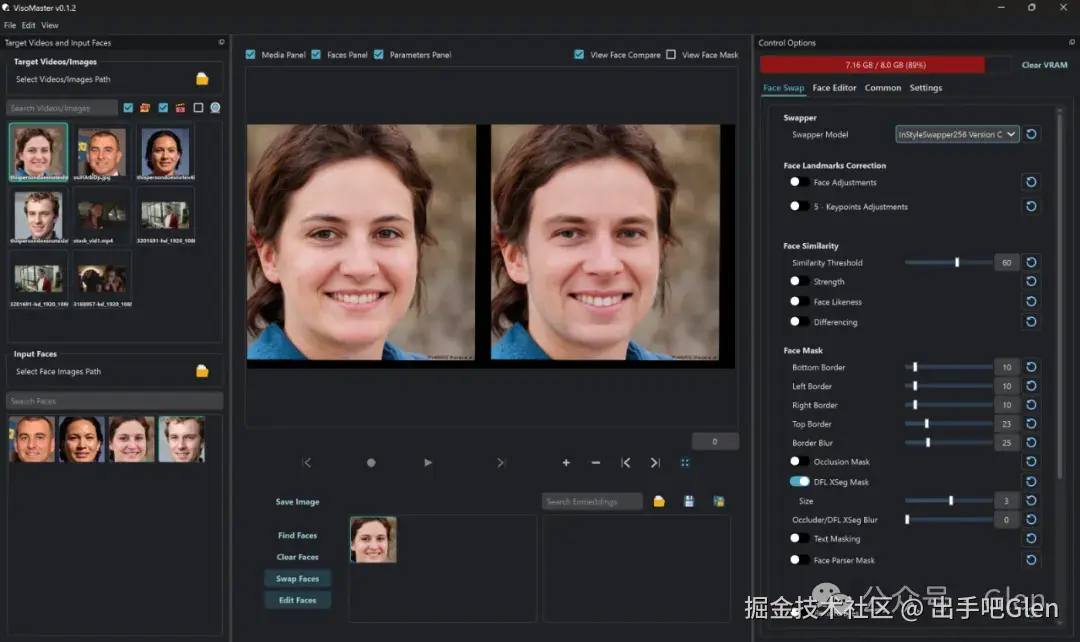Click the Swap Faces button

pyautogui.click(x=298, y=579)
